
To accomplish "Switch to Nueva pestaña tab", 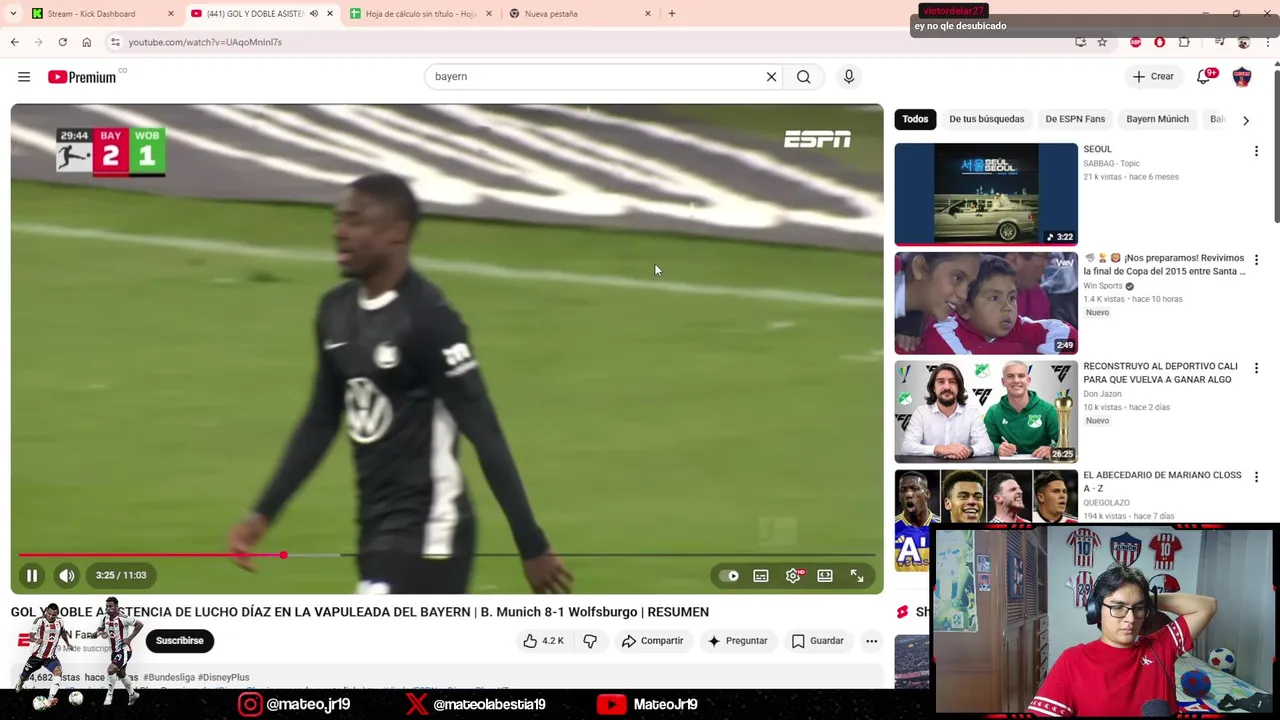I will pos(580,14).
